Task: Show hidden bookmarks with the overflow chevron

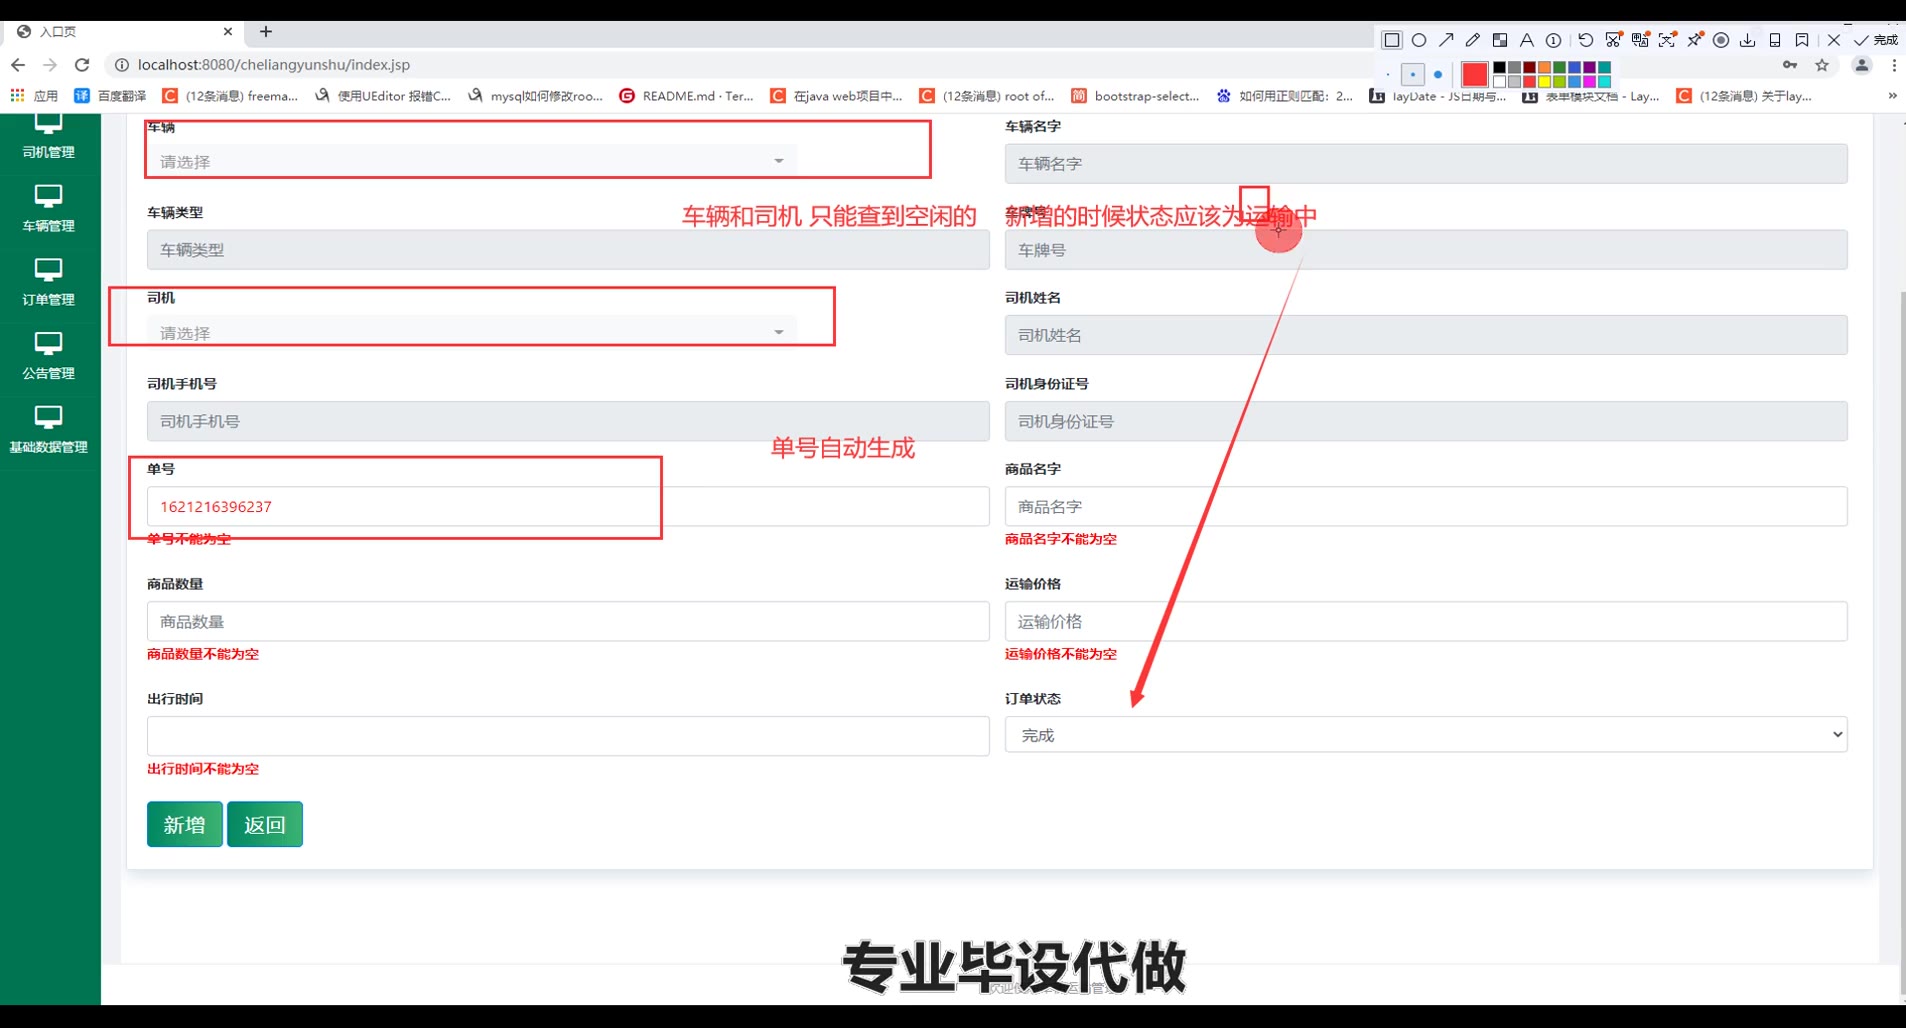Action: pyautogui.click(x=1892, y=96)
